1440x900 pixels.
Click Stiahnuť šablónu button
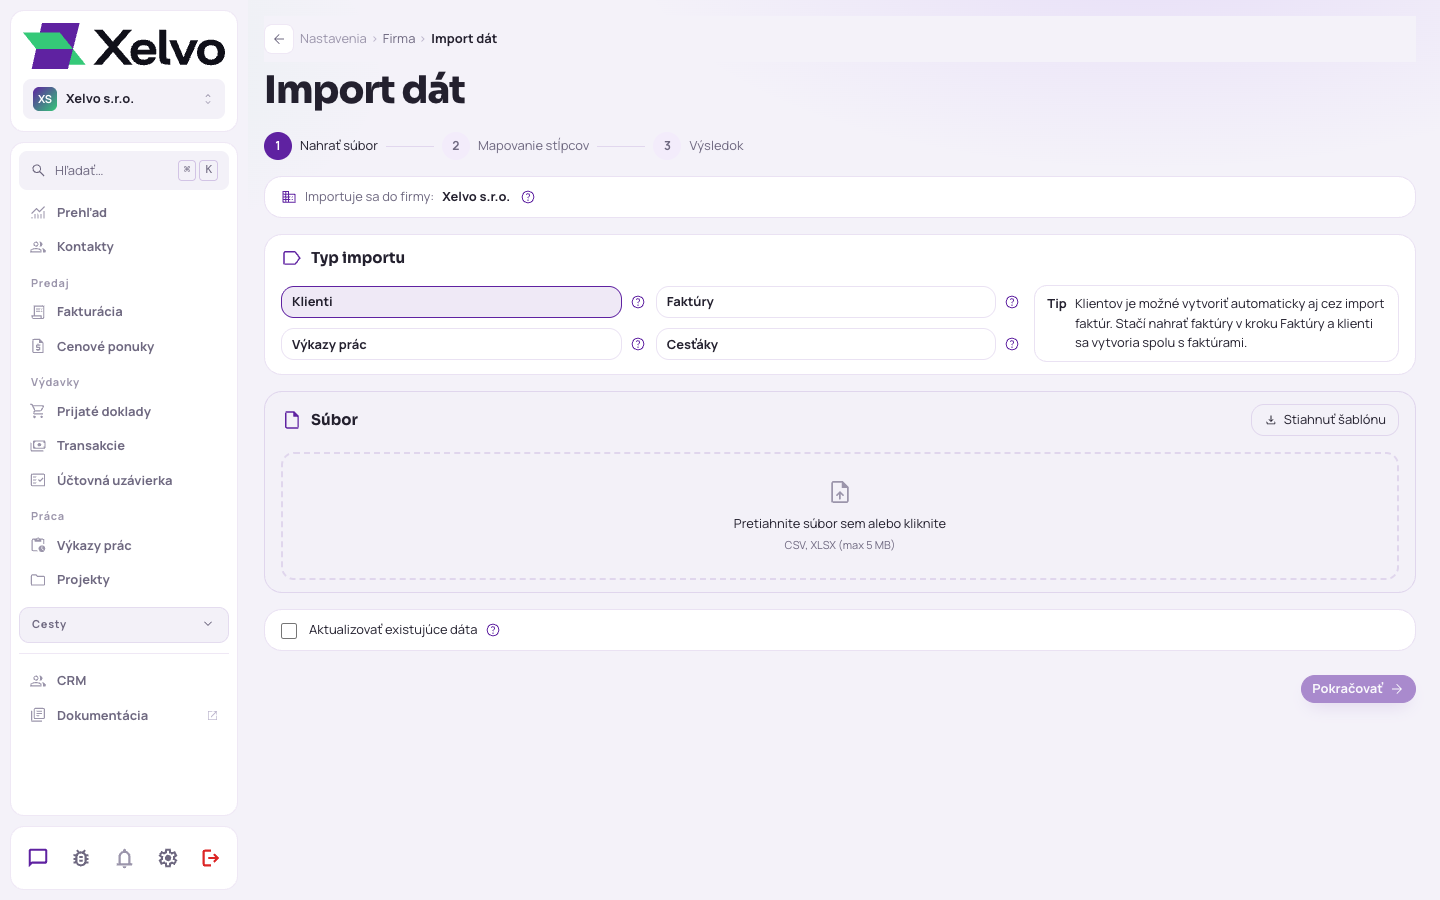pyautogui.click(x=1325, y=420)
